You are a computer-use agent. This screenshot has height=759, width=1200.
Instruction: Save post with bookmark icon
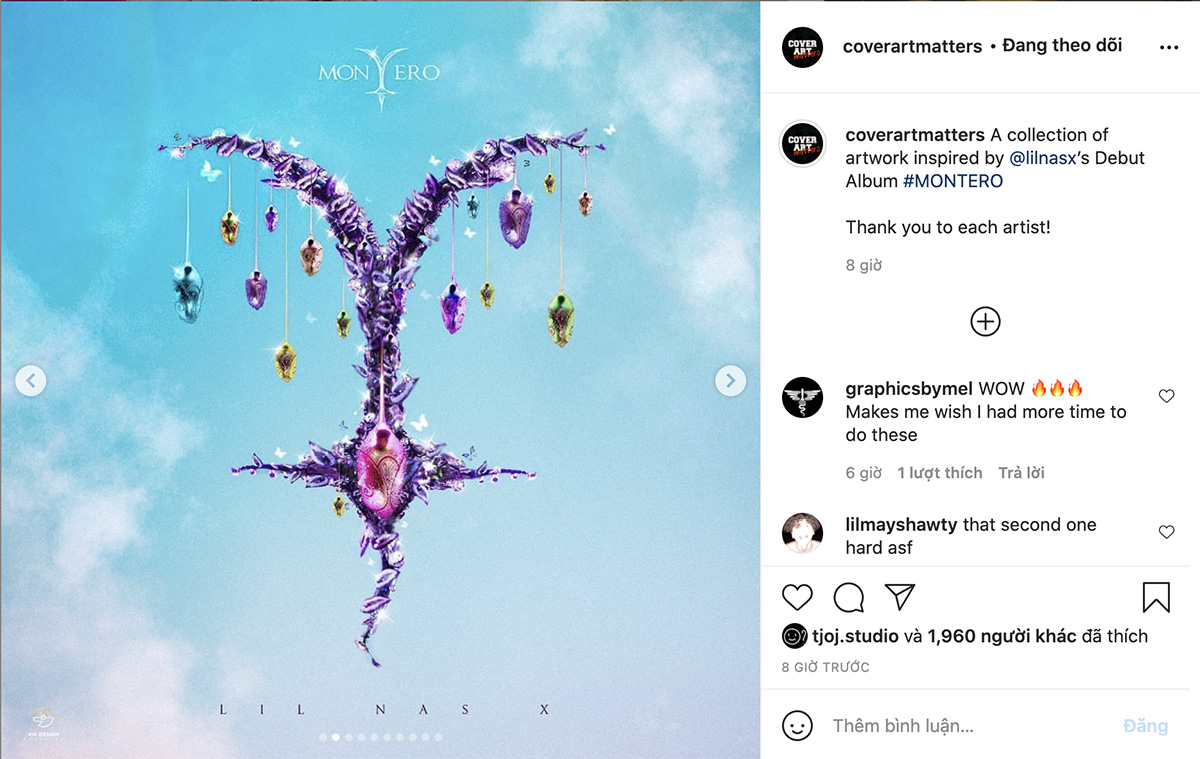(x=1156, y=597)
